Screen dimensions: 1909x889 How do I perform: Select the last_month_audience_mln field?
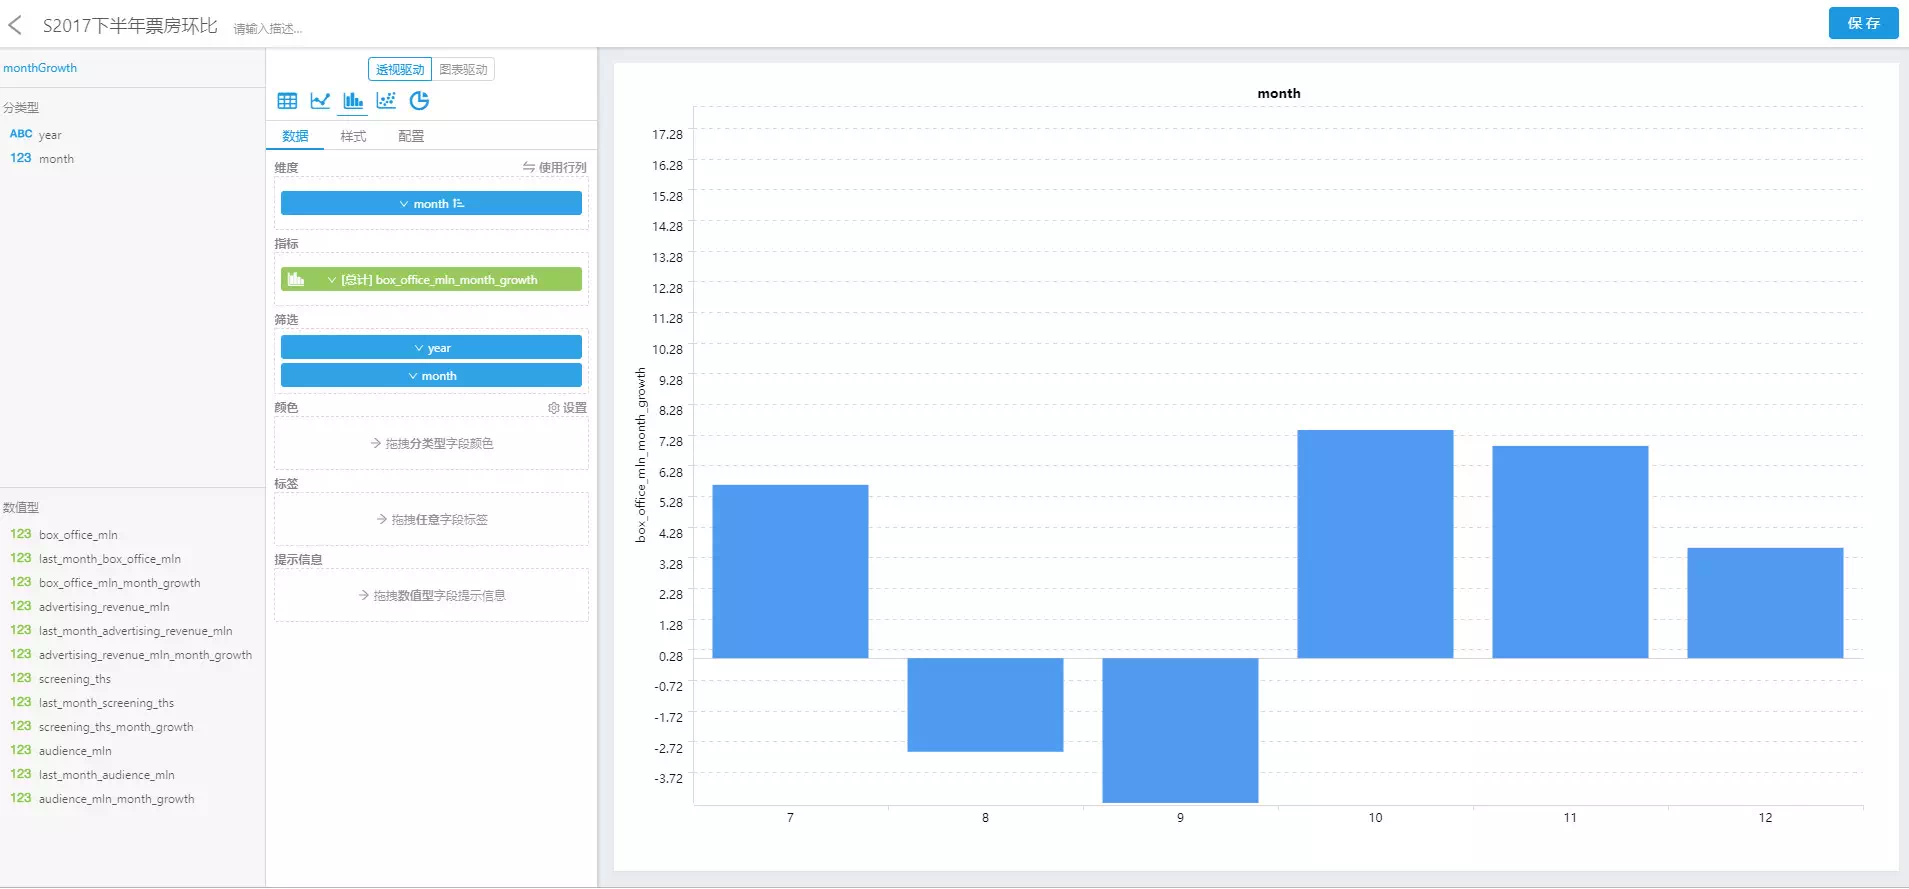pyautogui.click(x=106, y=775)
